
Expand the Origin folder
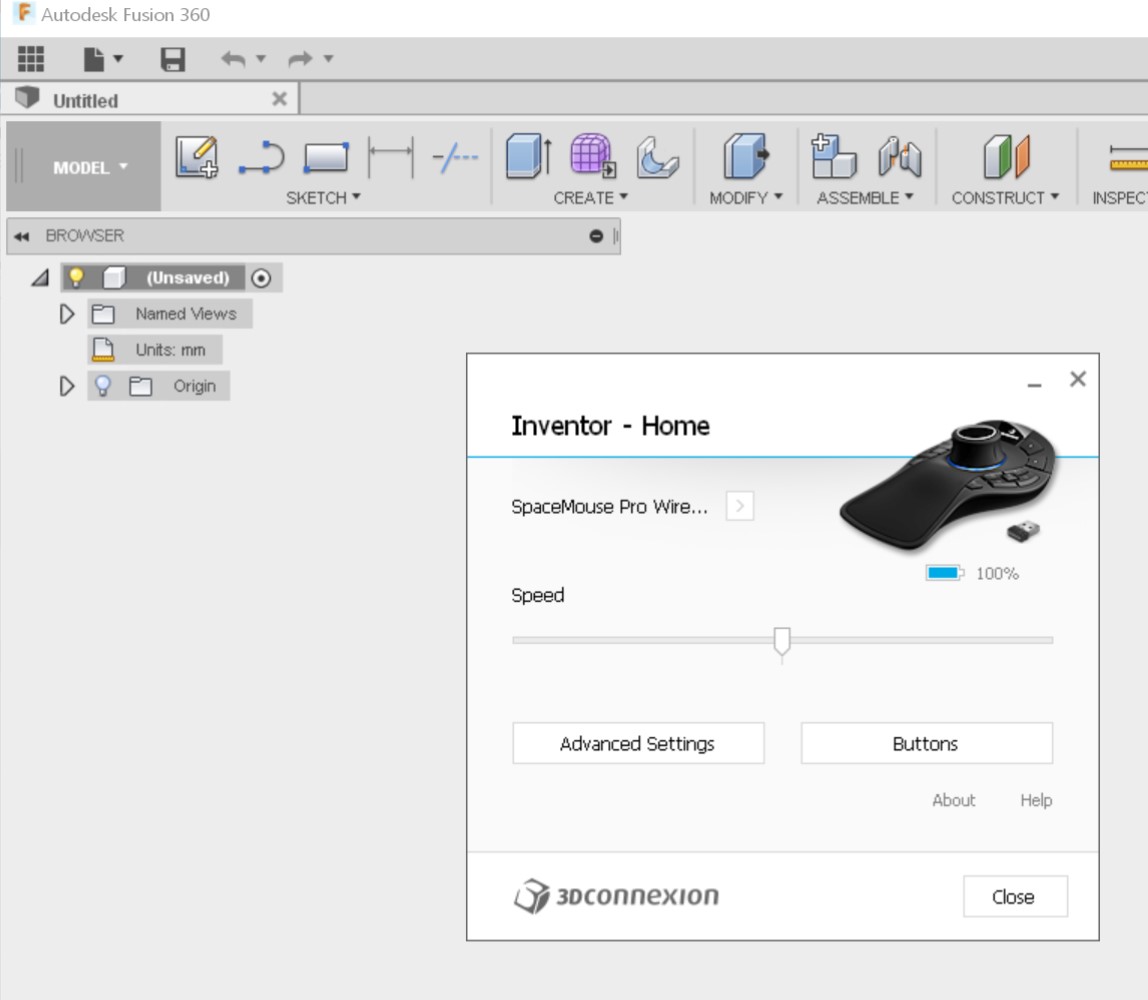pyautogui.click(x=67, y=386)
